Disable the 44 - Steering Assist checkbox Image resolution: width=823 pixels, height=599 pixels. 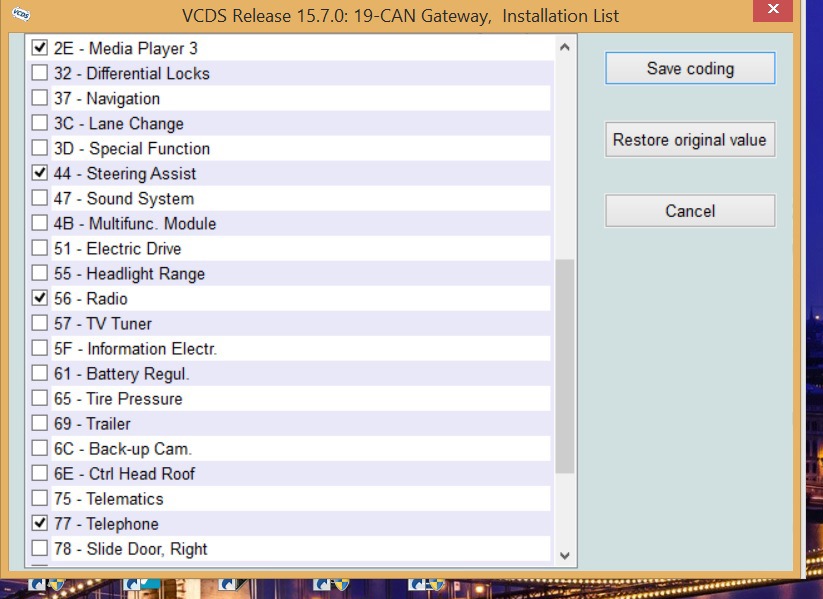click(39, 173)
